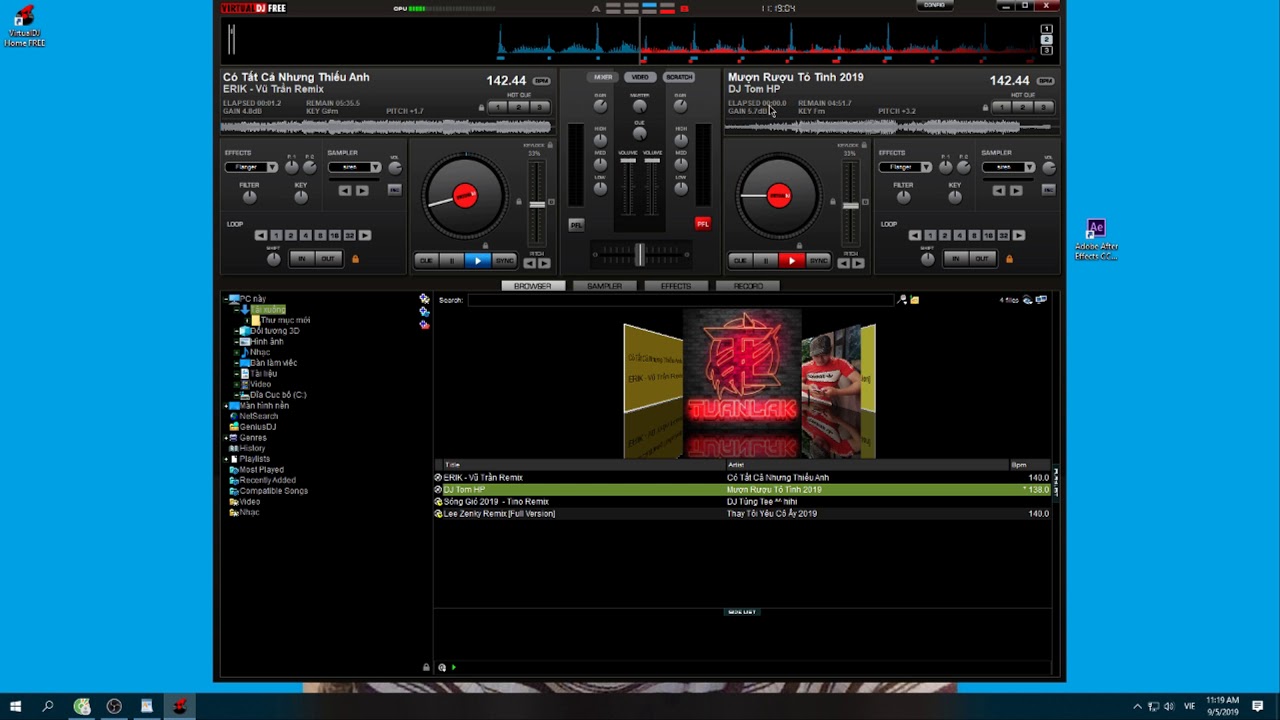This screenshot has height=720, width=1280.
Task: Toggle the right deck keylock padlock
Action: [x=864, y=145]
